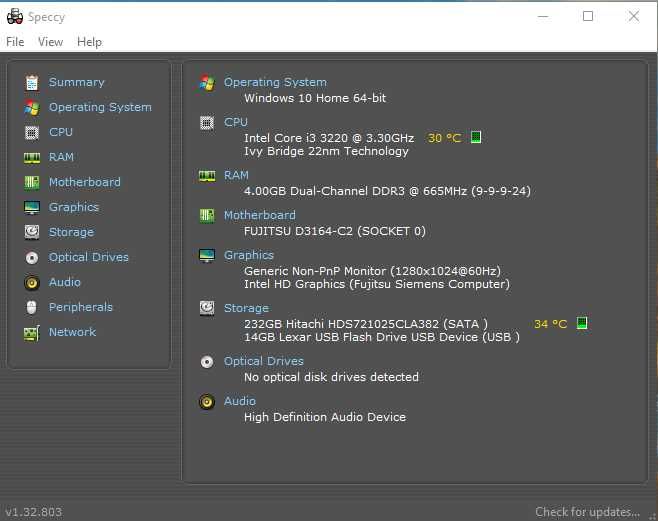View Audio section from sidebar
The image size is (658, 521).
pyautogui.click(x=65, y=282)
